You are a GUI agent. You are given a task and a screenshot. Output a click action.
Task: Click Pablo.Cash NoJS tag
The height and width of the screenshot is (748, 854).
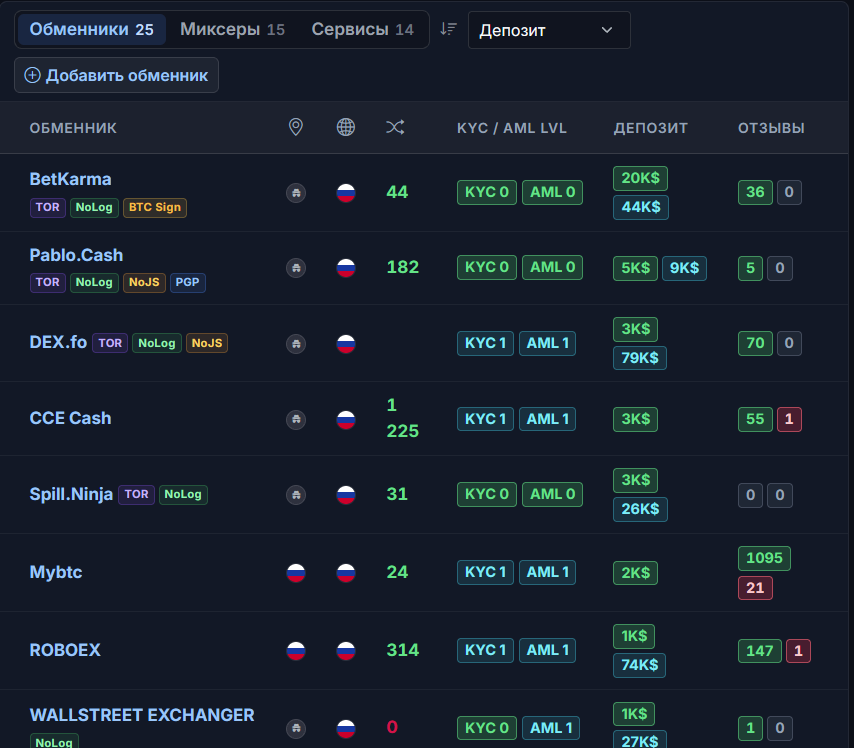(x=144, y=282)
